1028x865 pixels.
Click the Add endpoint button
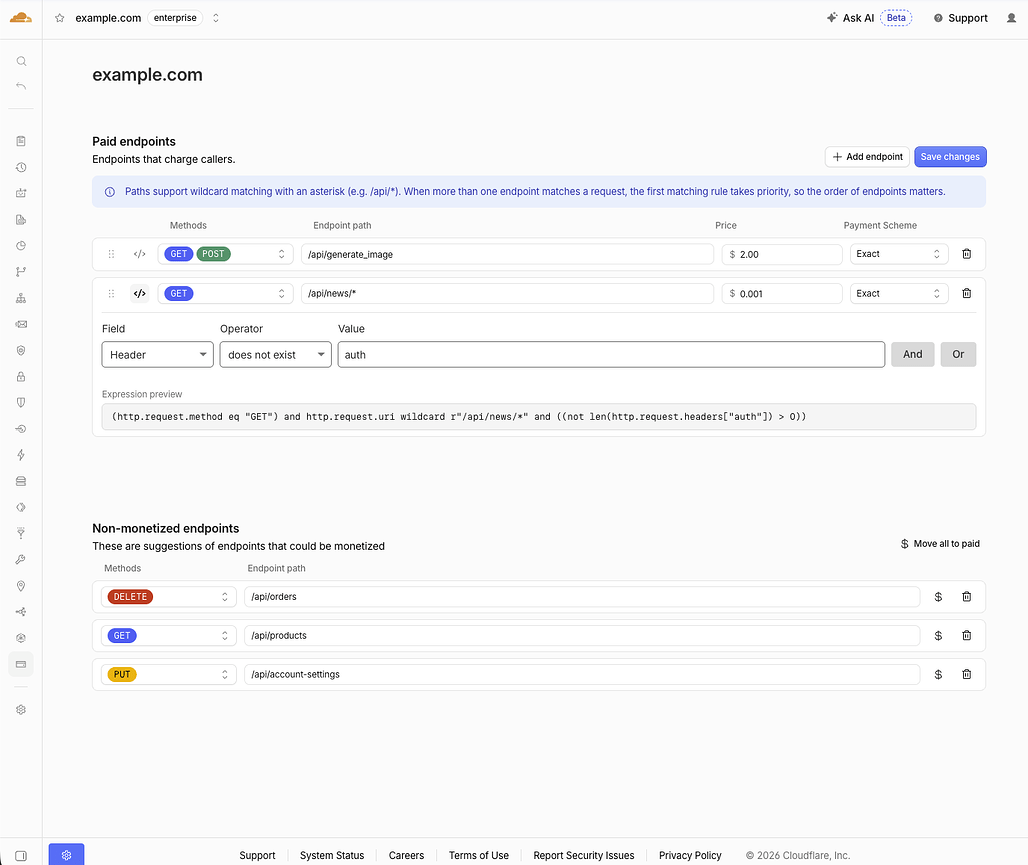867,157
